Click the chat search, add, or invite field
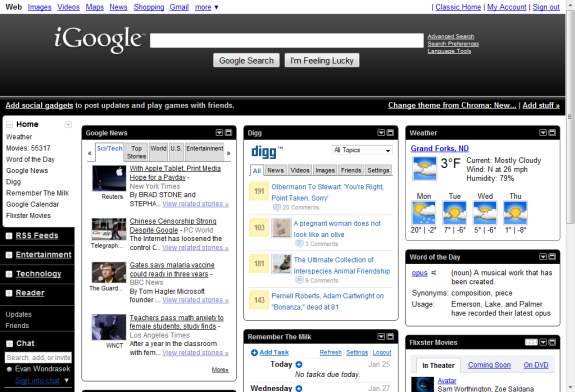Viewport: 575px width, 392px height. tap(38, 358)
